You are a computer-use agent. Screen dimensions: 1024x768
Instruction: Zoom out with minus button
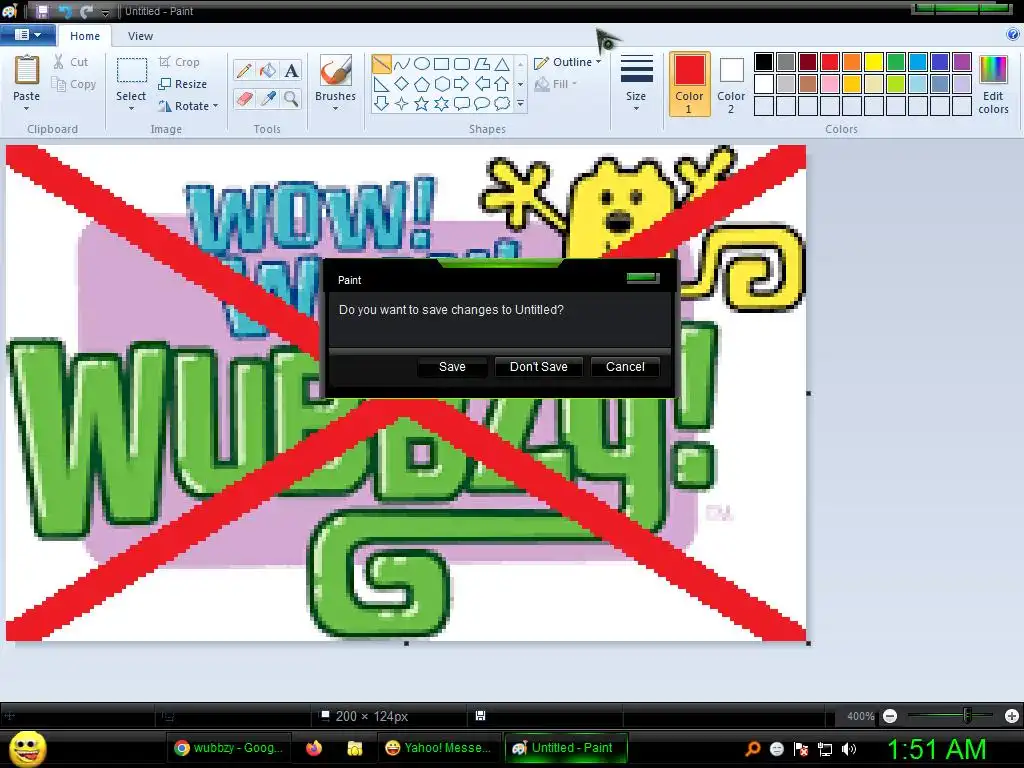point(890,716)
